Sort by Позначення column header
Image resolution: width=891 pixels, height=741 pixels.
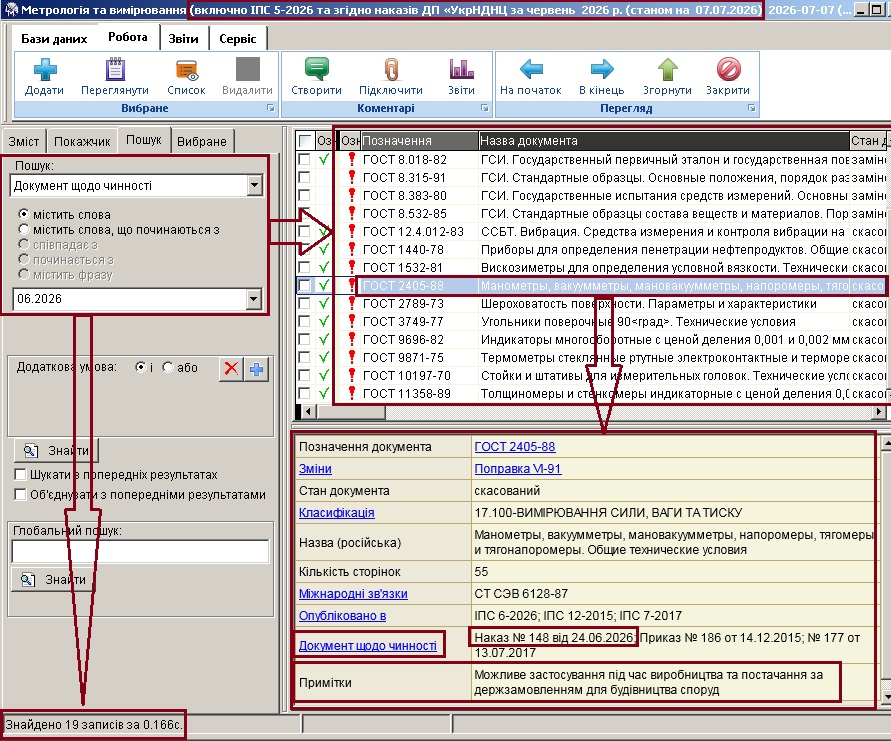point(419,140)
